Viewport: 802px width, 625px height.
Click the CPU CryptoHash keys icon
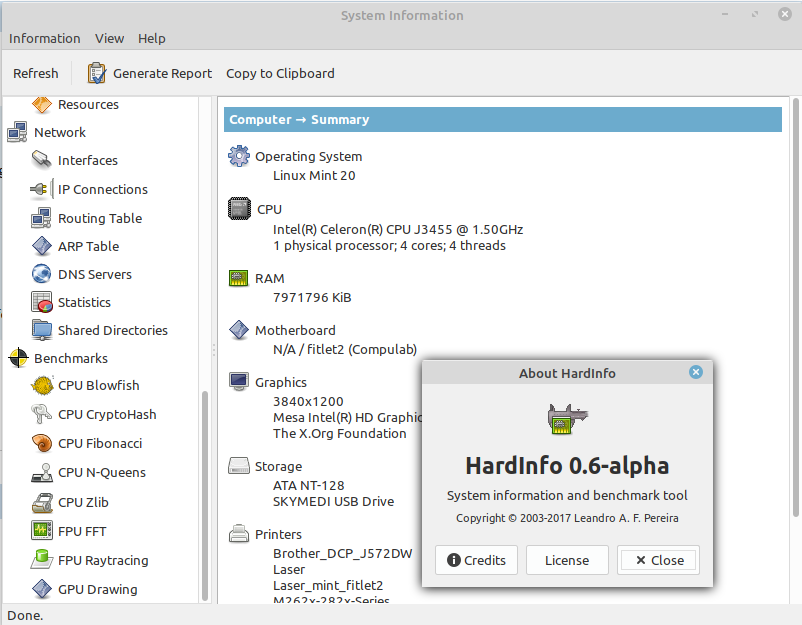point(41,414)
